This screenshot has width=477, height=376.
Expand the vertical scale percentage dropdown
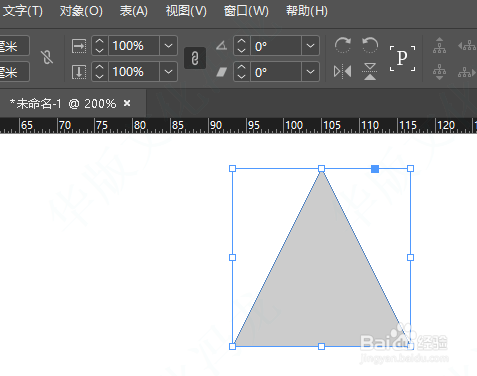tap(168, 72)
